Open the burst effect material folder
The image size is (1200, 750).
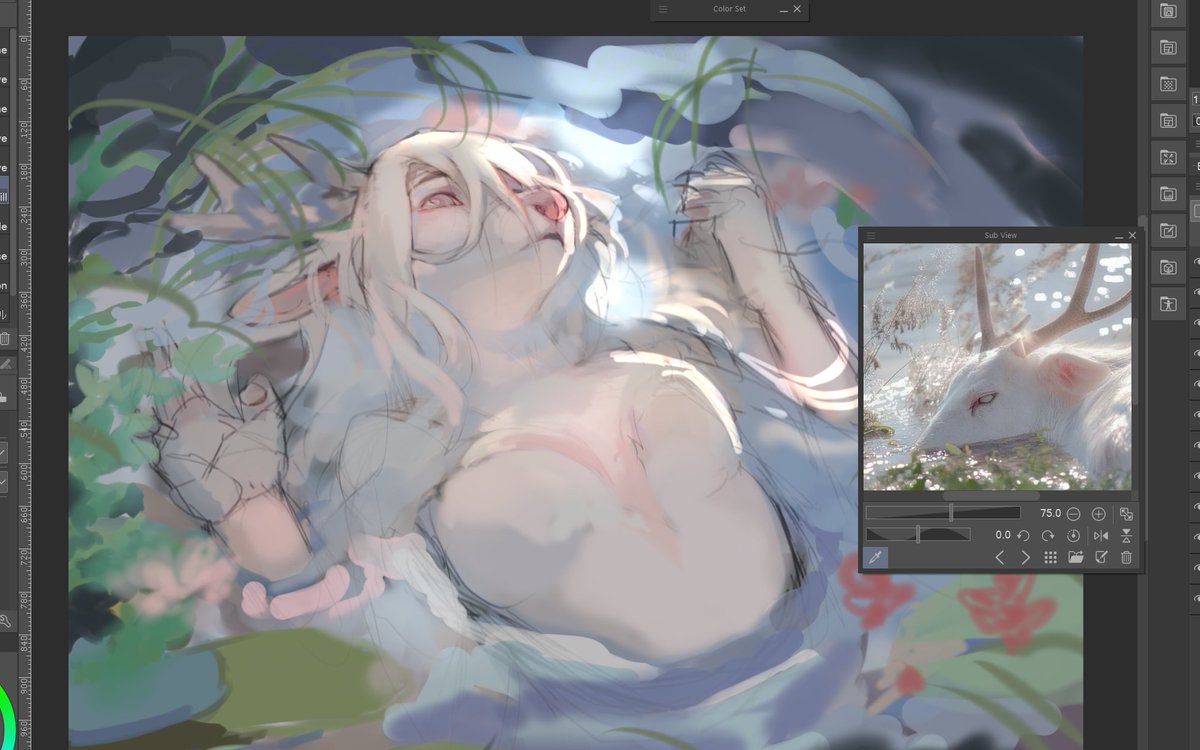[1168, 157]
